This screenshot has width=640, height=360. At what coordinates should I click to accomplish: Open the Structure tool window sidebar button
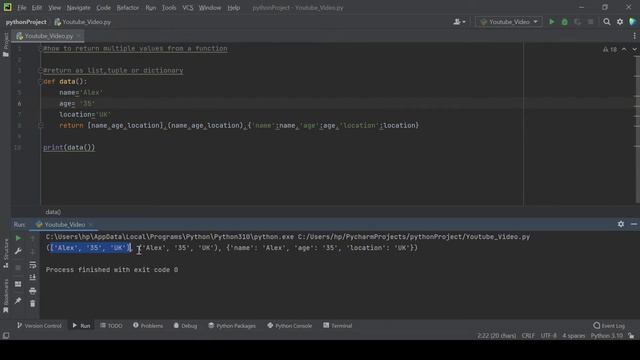coord(5,254)
